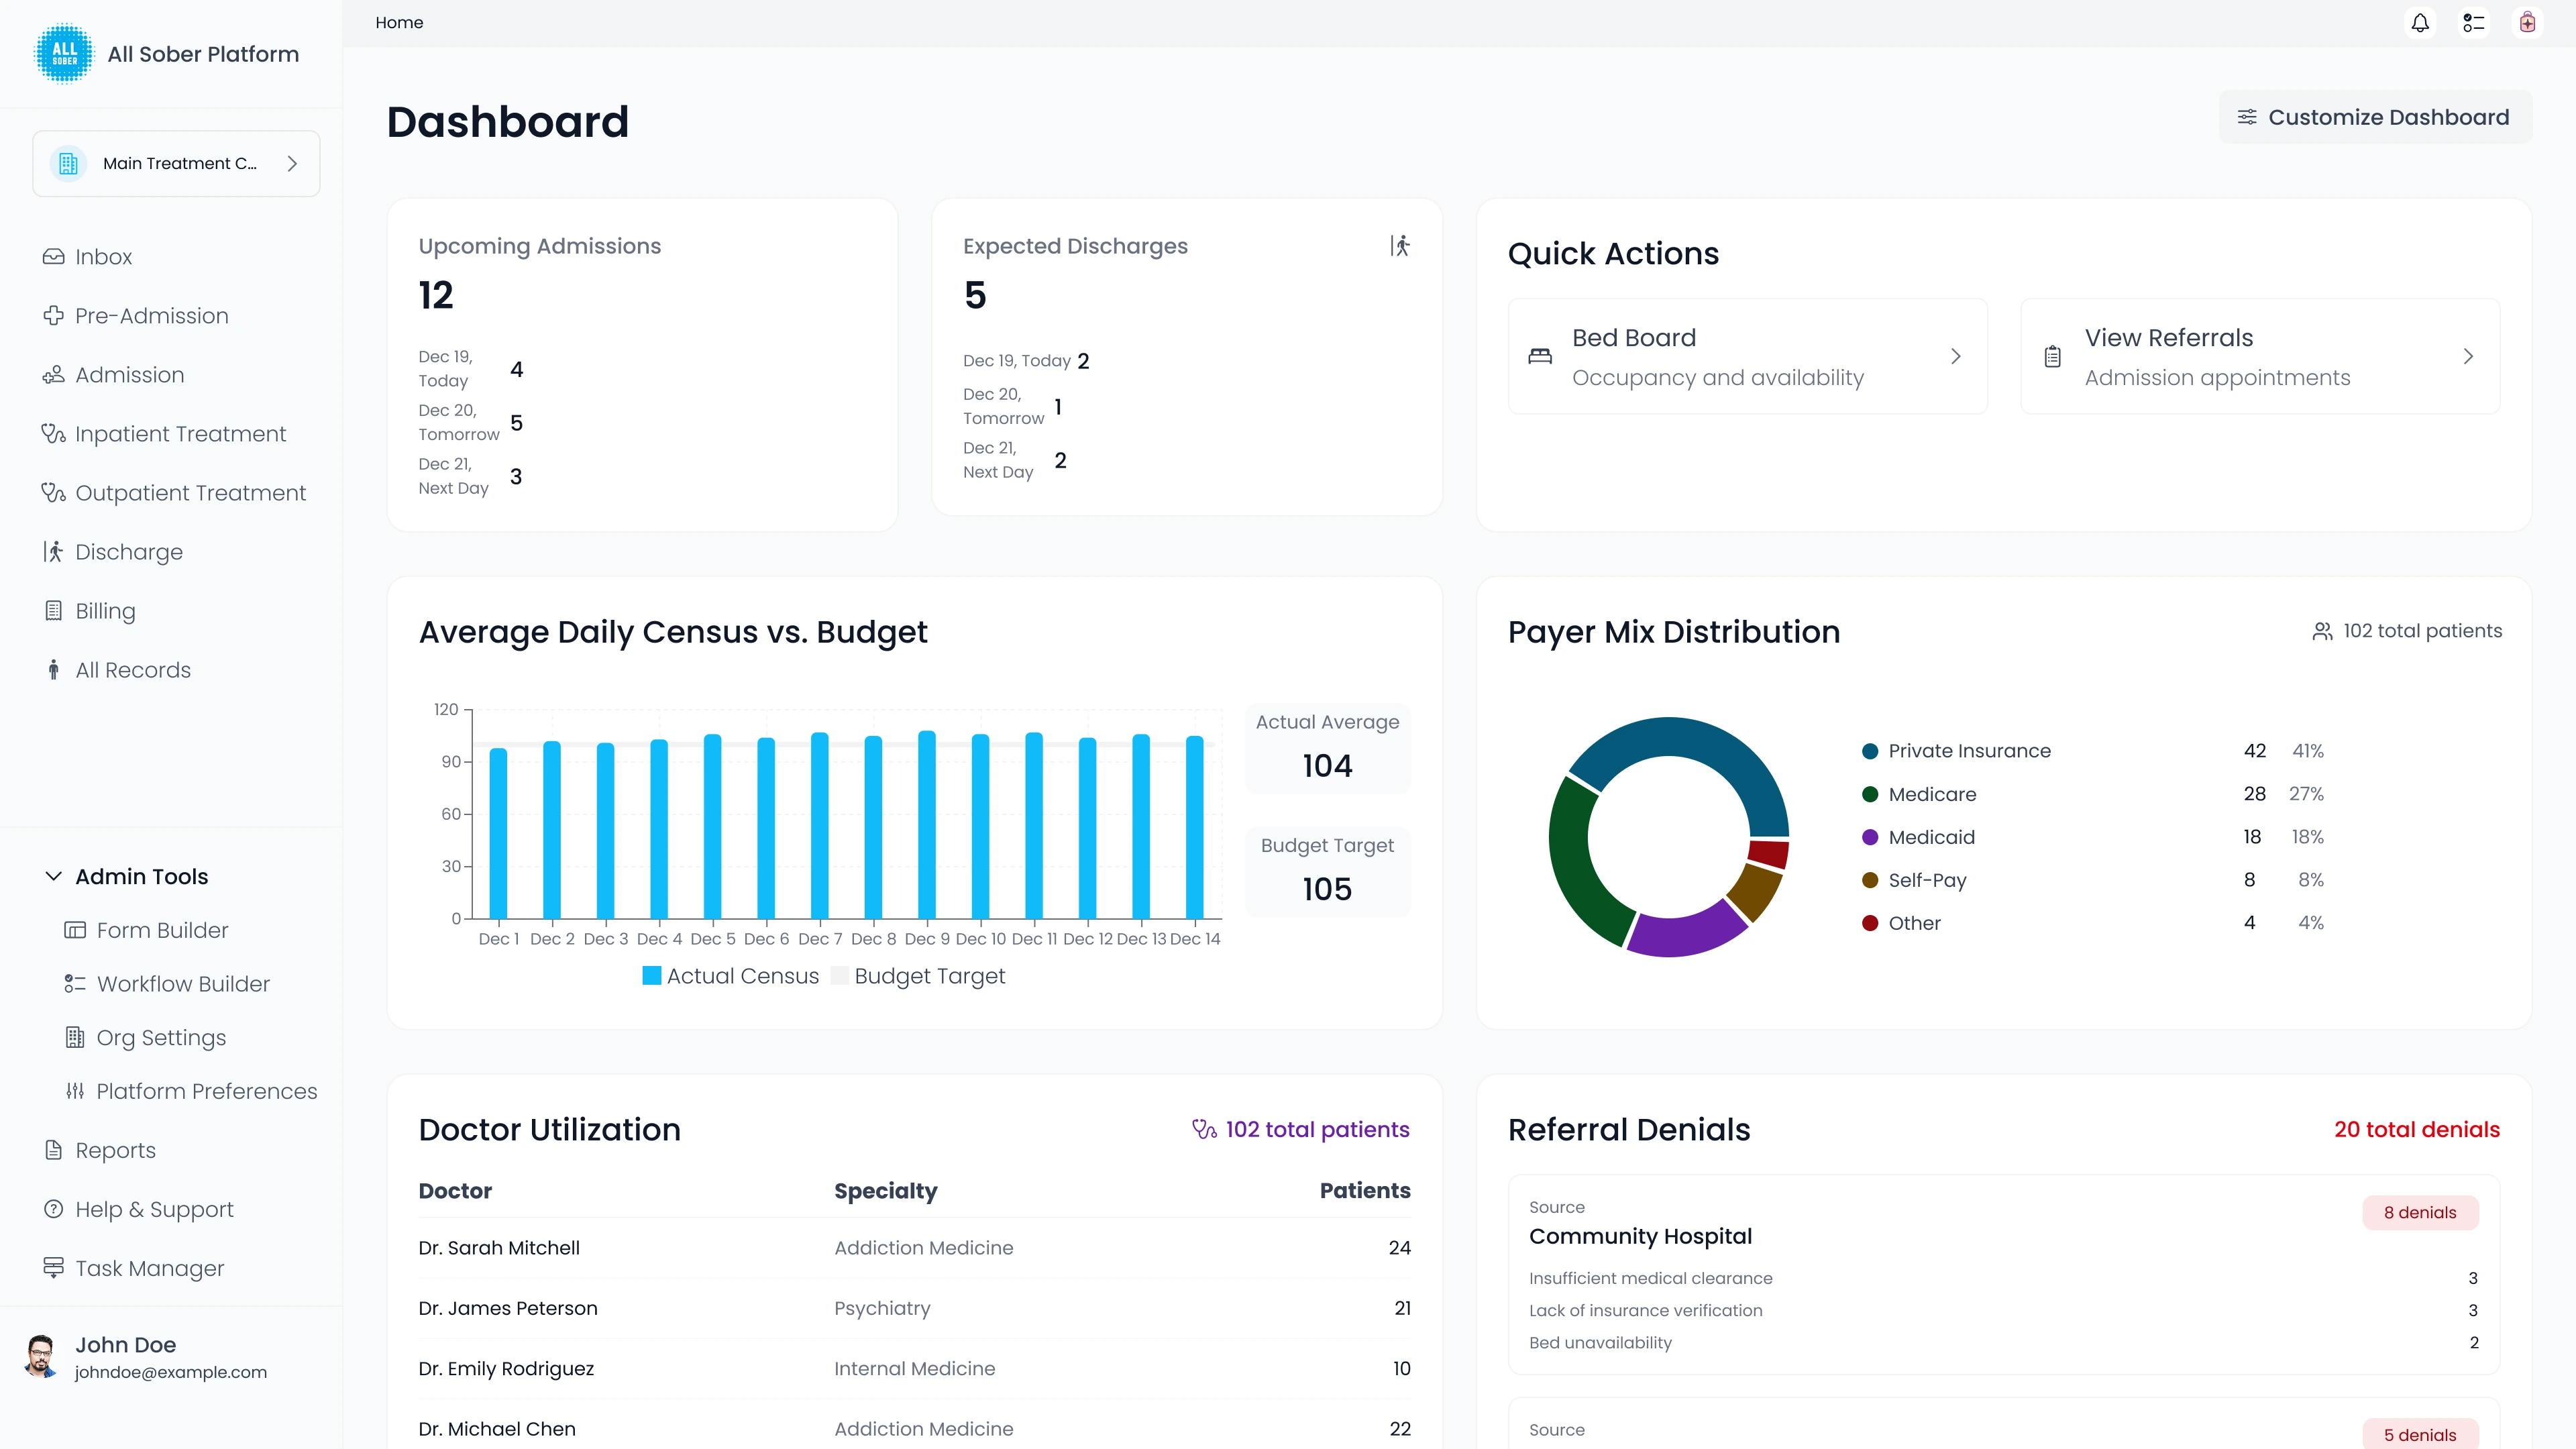Open the Bed Board quick action text
The height and width of the screenshot is (1449, 2576).
1634,338
